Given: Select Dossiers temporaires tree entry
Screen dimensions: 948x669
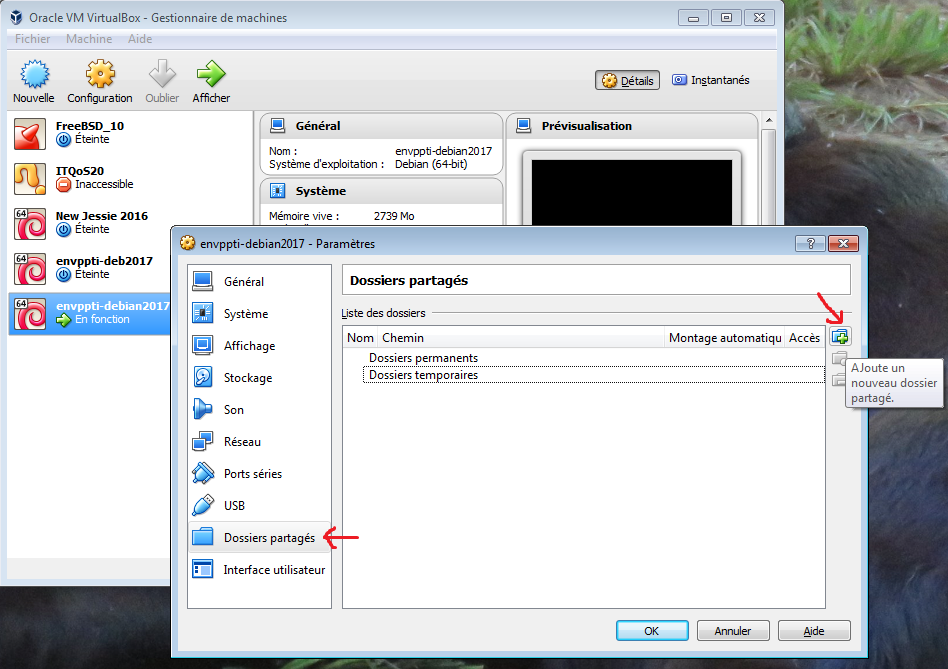Looking at the screenshot, I should pos(423,375).
